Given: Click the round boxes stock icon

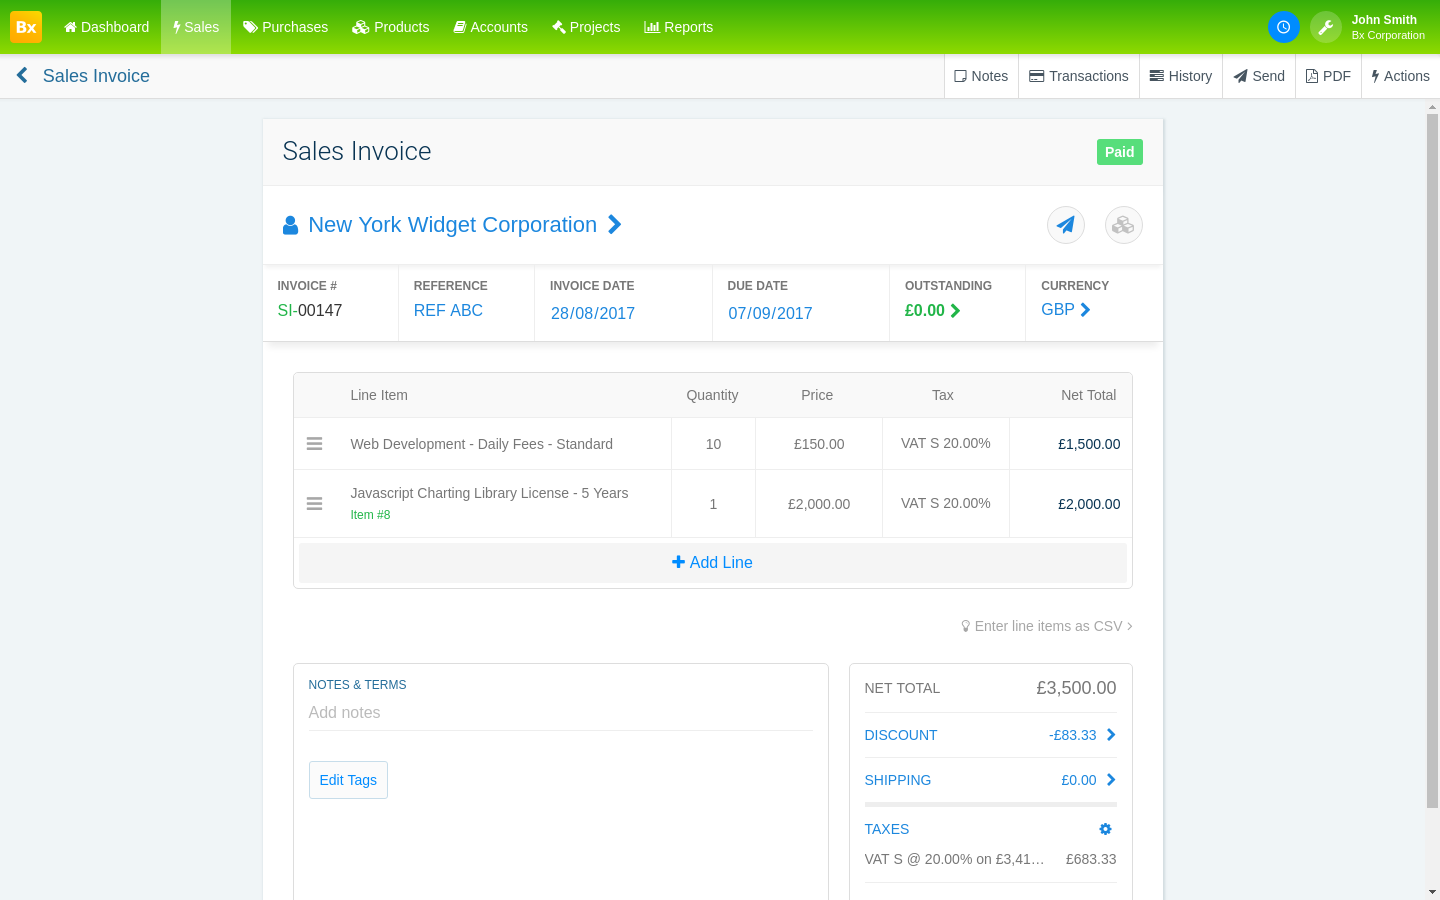Looking at the screenshot, I should pyautogui.click(x=1124, y=225).
